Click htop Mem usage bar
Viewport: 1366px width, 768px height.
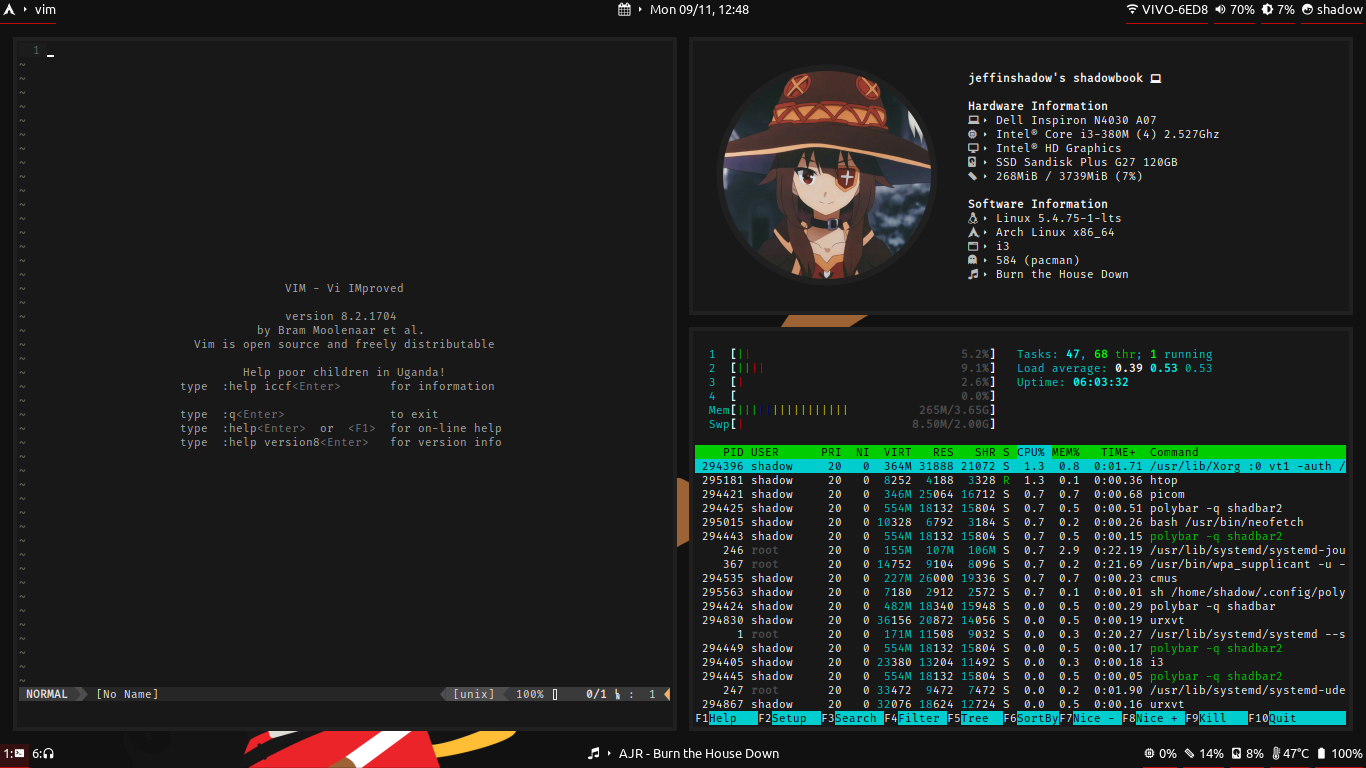[x=852, y=410]
